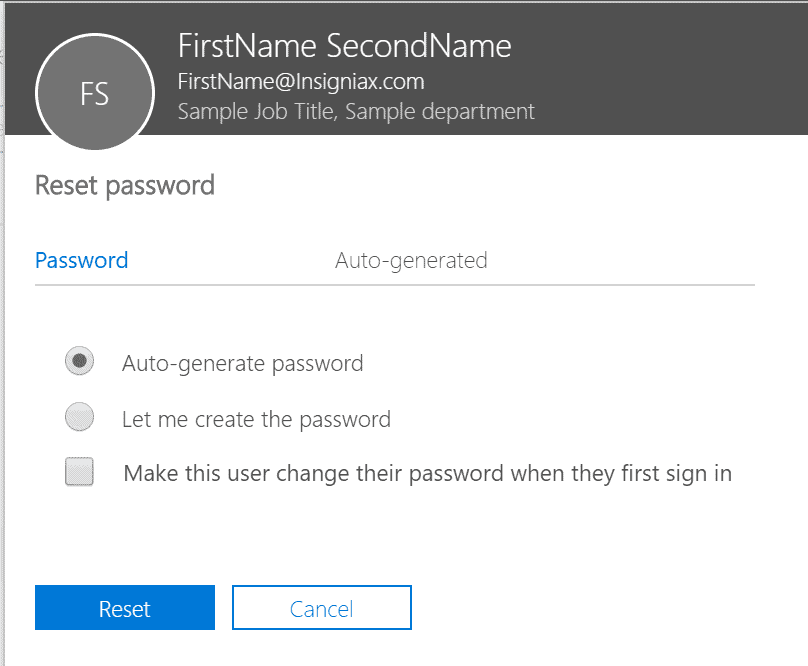The image size is (808, 666).
Task: Click the Reset password heading
Action: [x=125, y=186]
